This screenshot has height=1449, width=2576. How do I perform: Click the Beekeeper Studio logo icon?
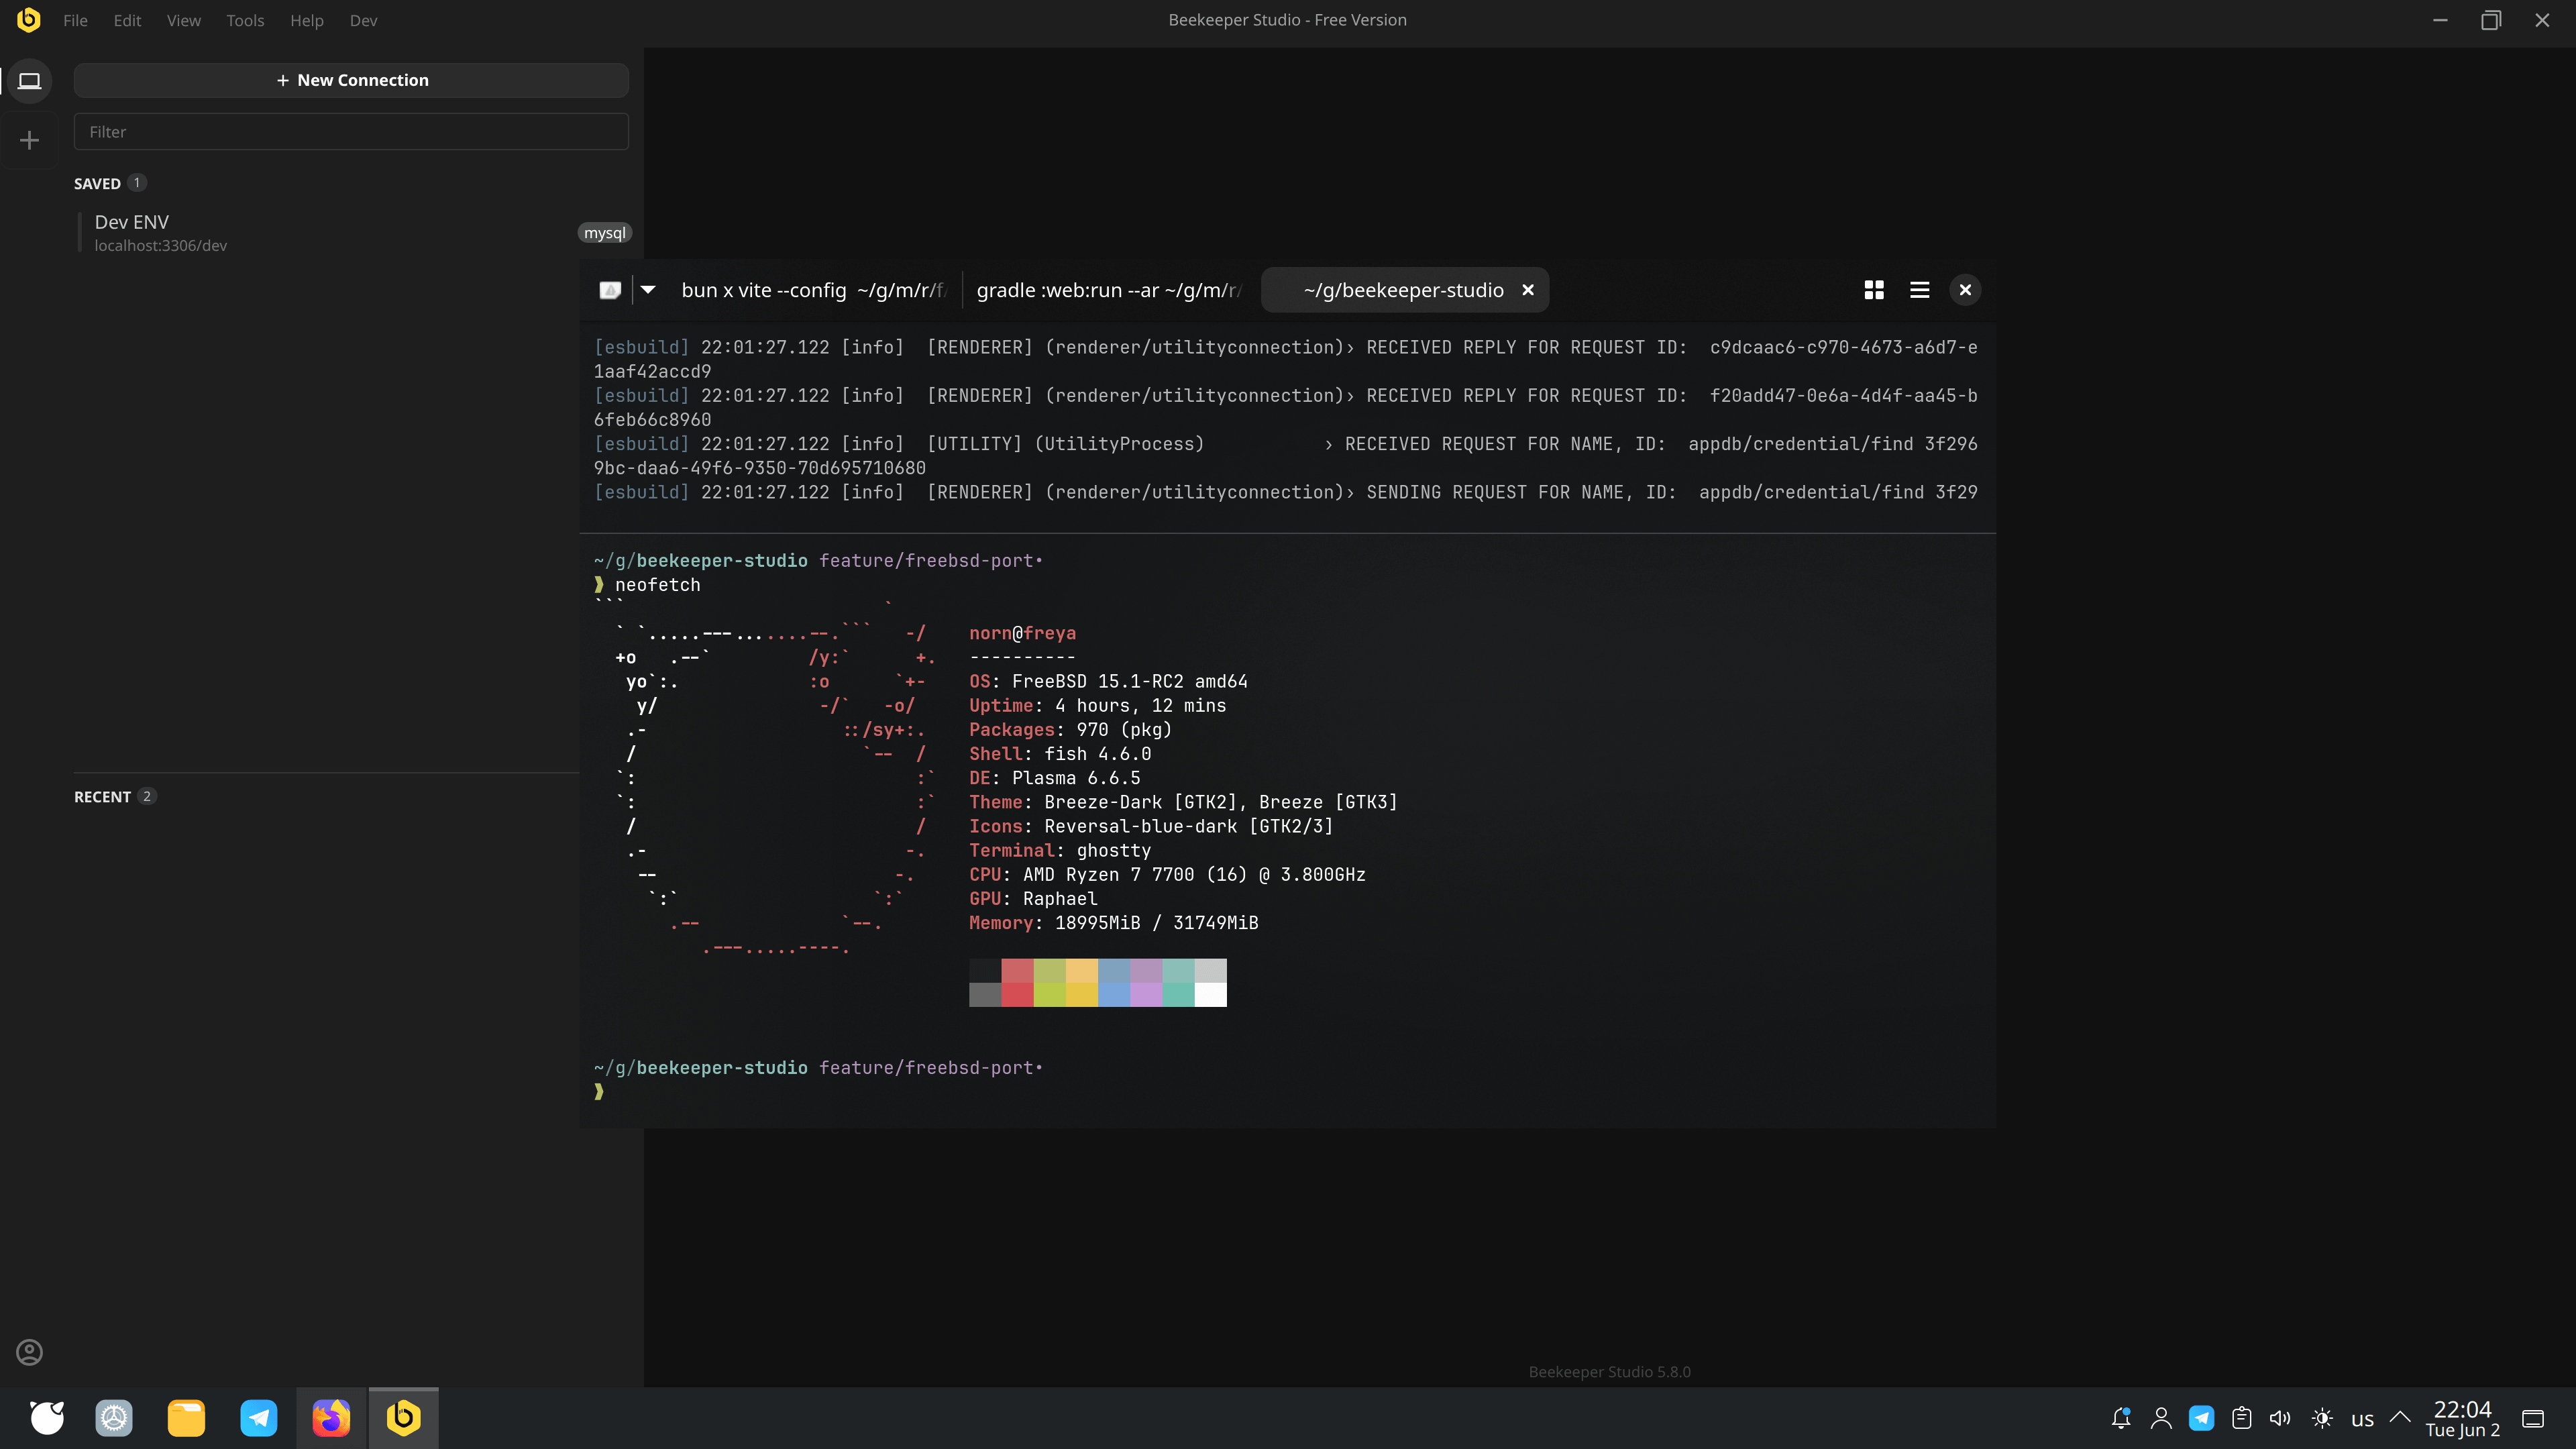tap(29, 20)
